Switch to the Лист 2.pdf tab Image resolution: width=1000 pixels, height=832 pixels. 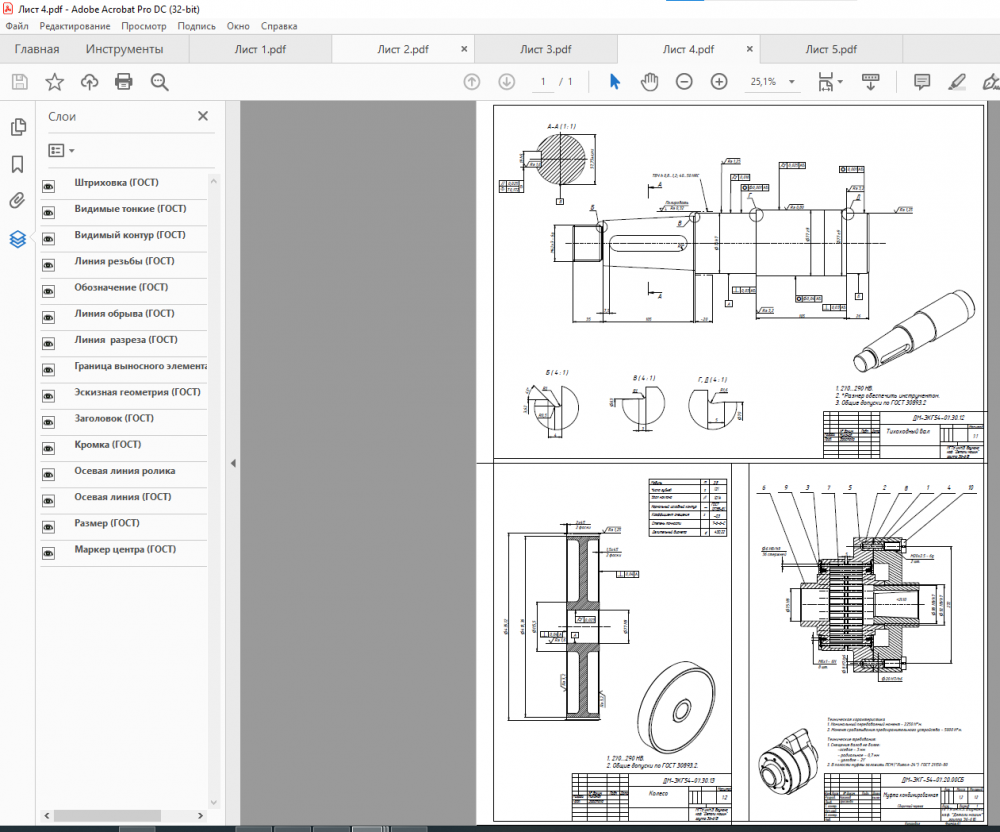click(402, 49)
